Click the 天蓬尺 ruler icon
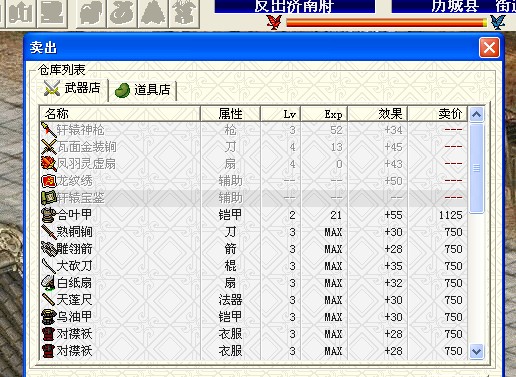The image size is (516, 377). pyautogui.click(x=49, y=300)
